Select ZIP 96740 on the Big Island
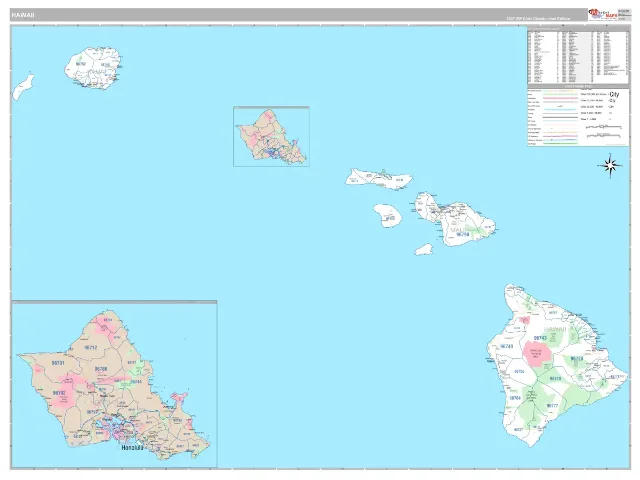This screenshot has height=480, width=640. click(507, 346)
